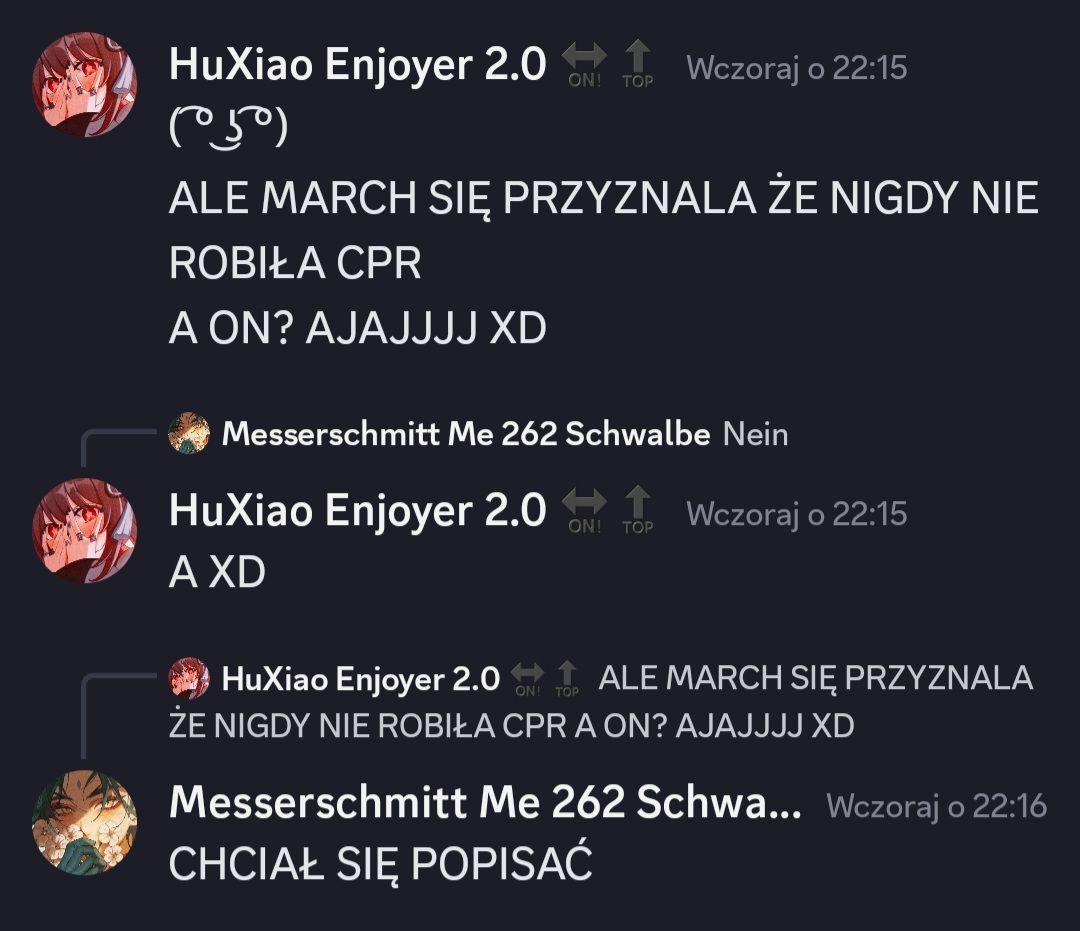Viewport: 1080px width, 931px height.
Task: Jump to replied message ALE MARCH SIĘ PRZYZNALA preview
Action: [600, 702]
